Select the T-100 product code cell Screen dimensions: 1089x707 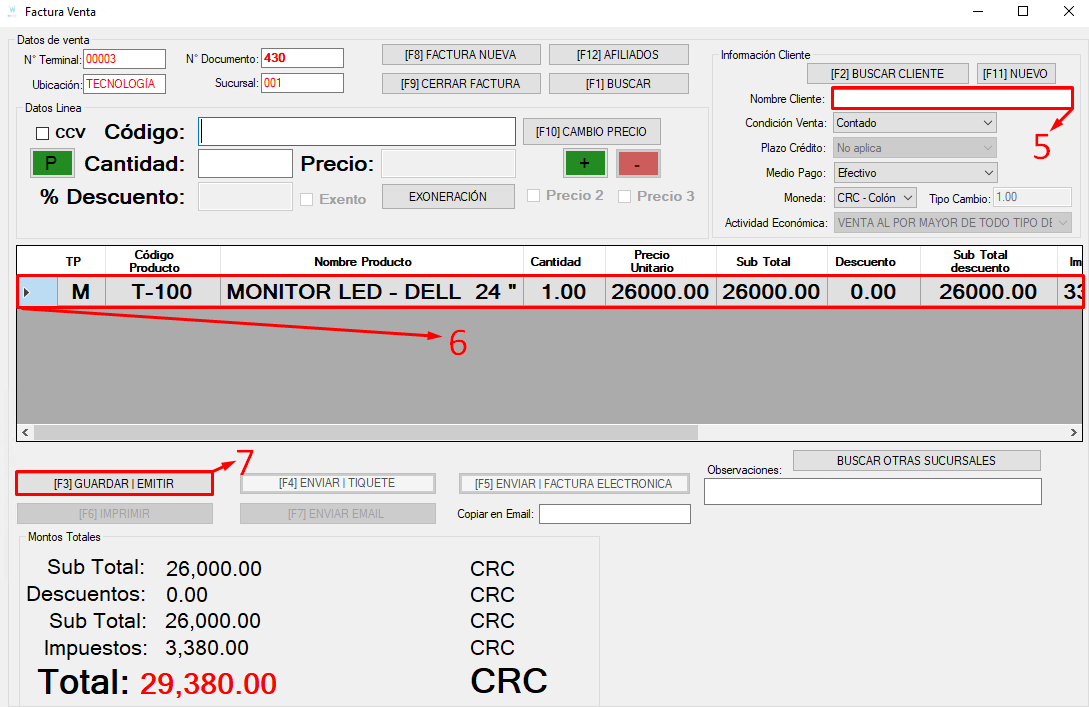point(163,292)
